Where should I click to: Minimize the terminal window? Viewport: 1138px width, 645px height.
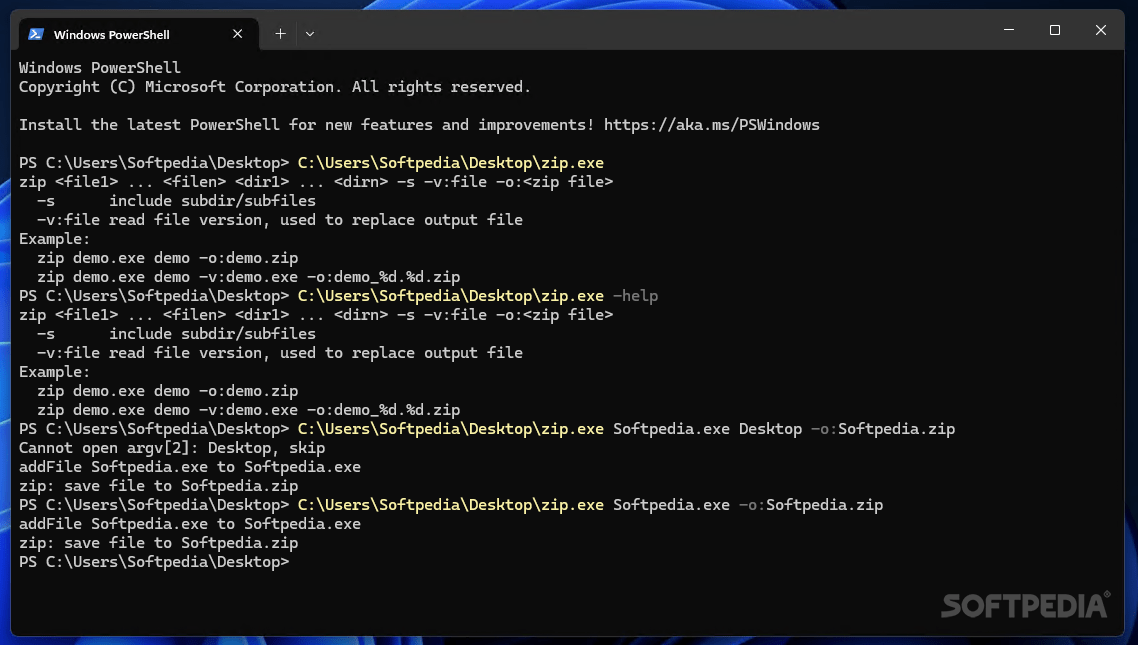coord(1009,30)
